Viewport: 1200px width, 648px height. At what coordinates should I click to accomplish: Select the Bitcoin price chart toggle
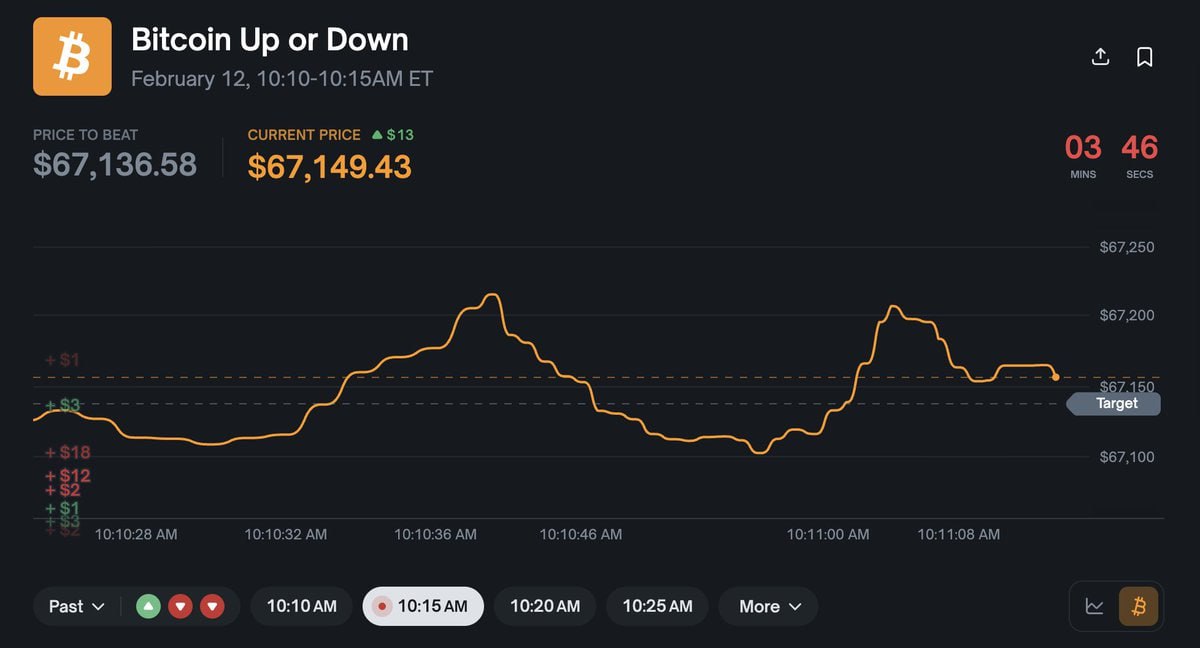(1138, 607)
